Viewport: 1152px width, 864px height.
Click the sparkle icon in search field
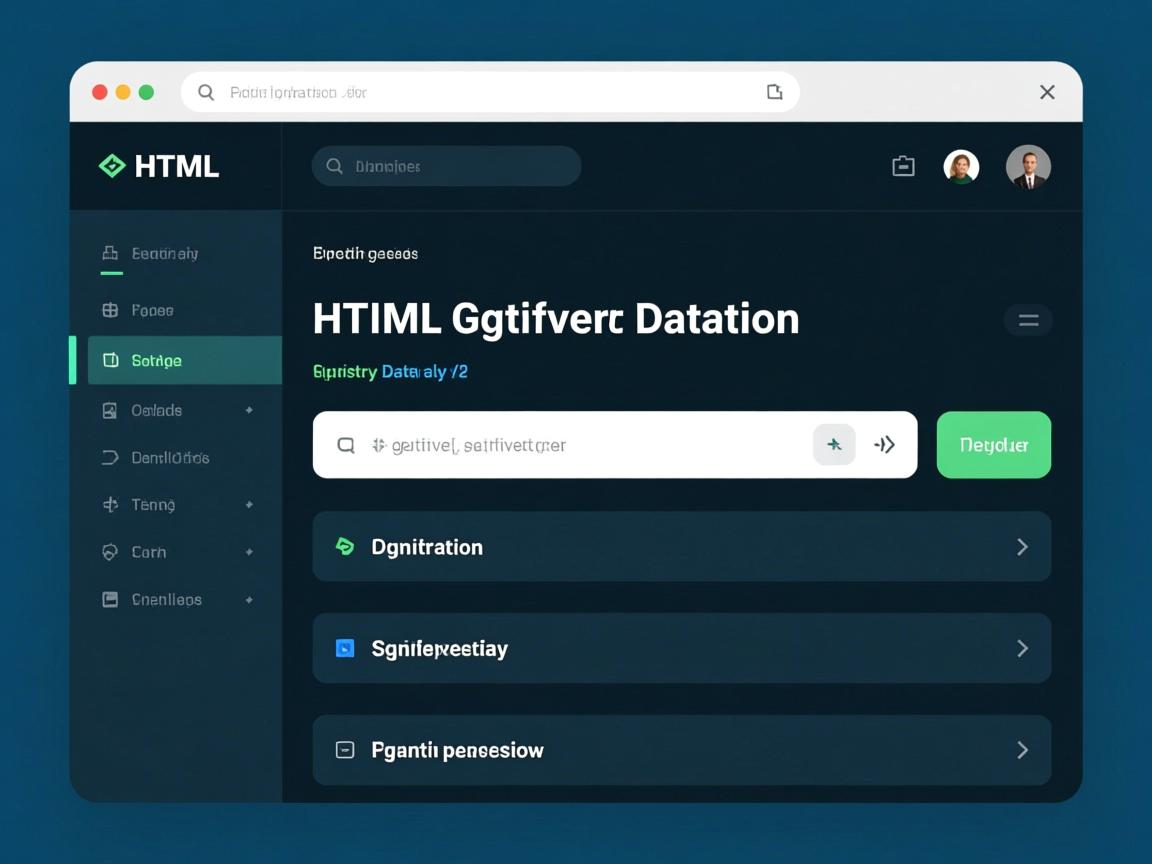click(x=834, y=445)
